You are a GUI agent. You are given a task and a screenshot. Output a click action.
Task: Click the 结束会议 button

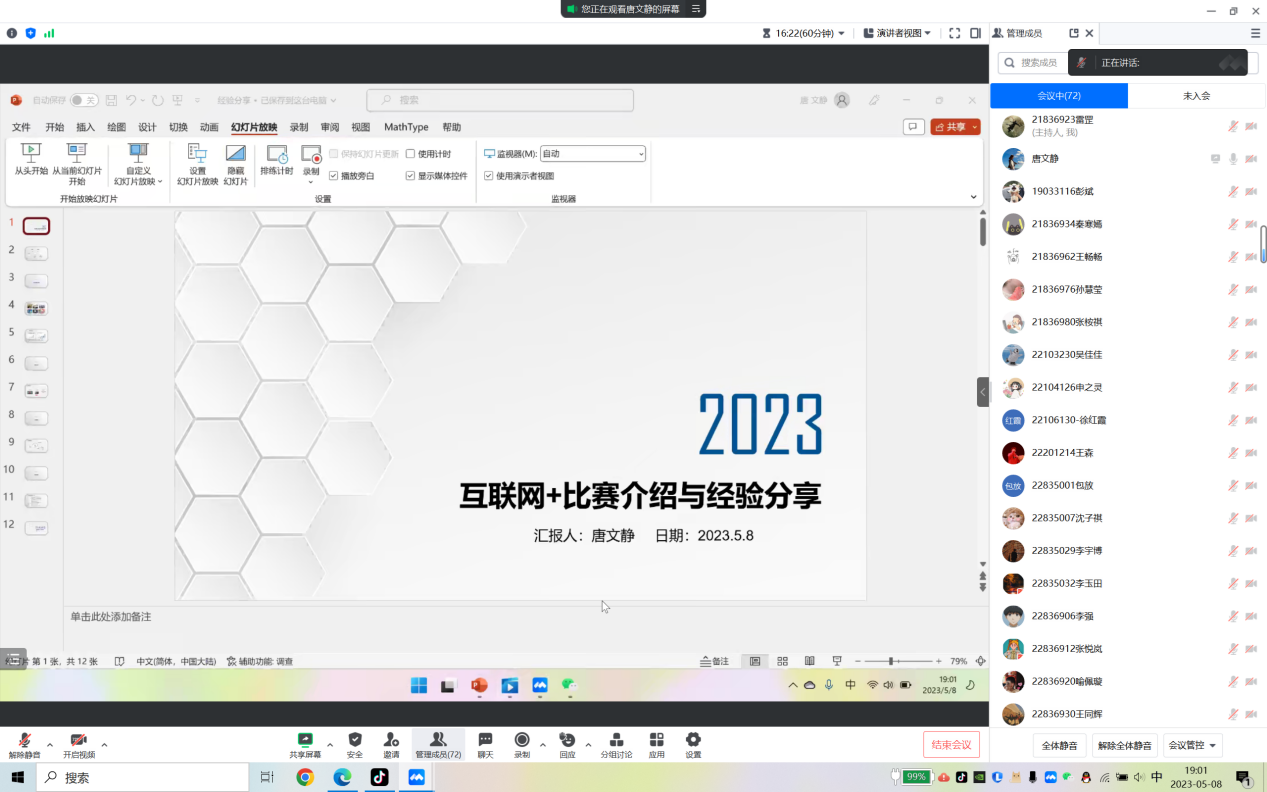tap(950, 744)
